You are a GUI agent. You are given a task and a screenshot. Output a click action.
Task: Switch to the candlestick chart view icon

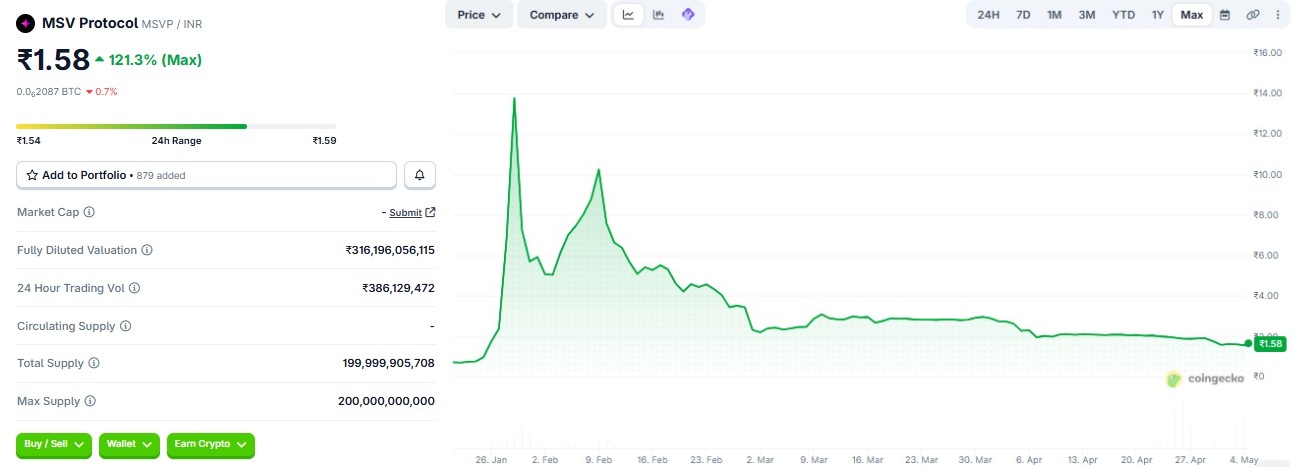658,15
